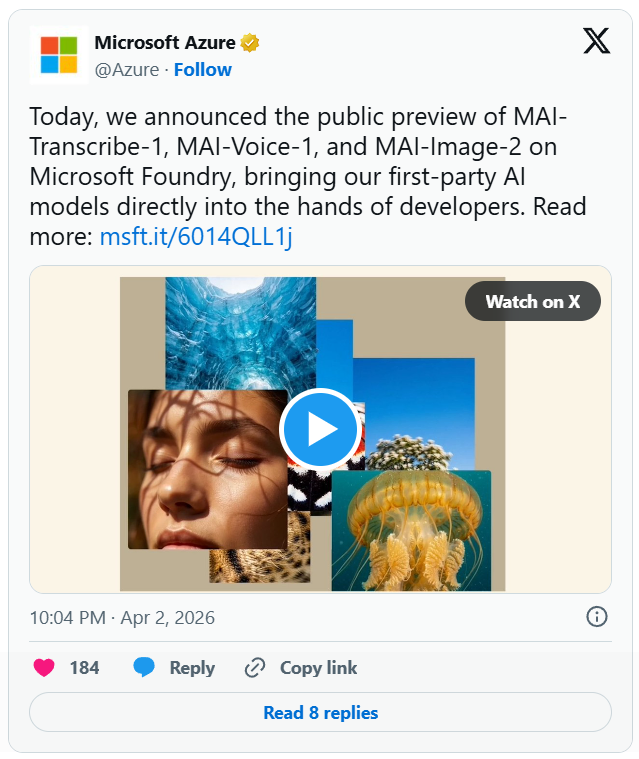Open the msft.it/6014QLL1j link
The image size is (639, 759).
196,236
